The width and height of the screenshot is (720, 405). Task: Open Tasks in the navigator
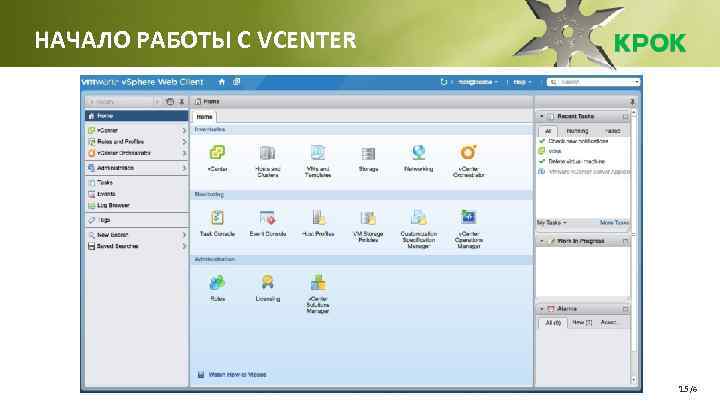tap(136, 183)
